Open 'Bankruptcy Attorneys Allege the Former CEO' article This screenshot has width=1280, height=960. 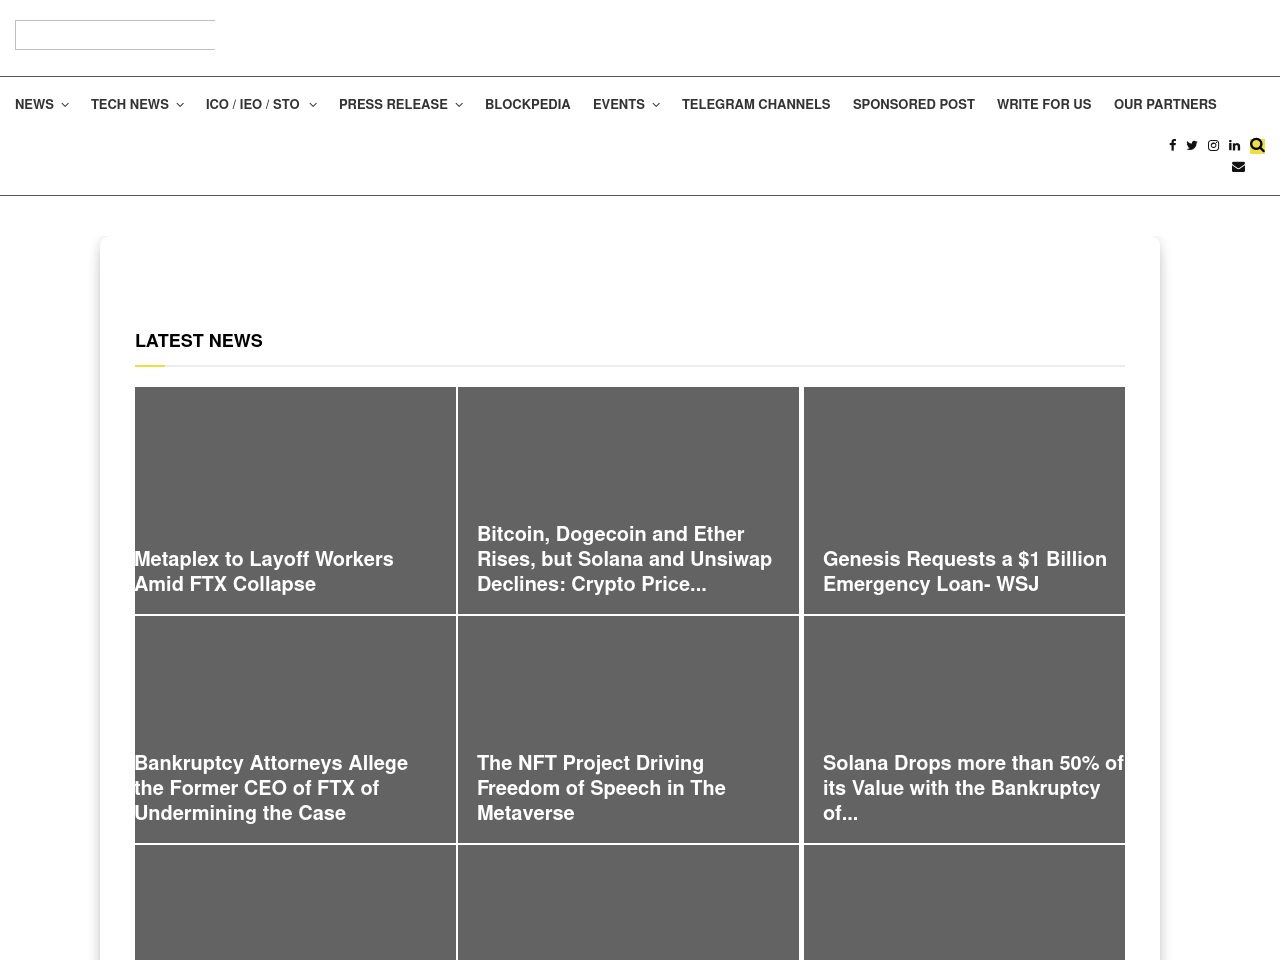point(271,788)
